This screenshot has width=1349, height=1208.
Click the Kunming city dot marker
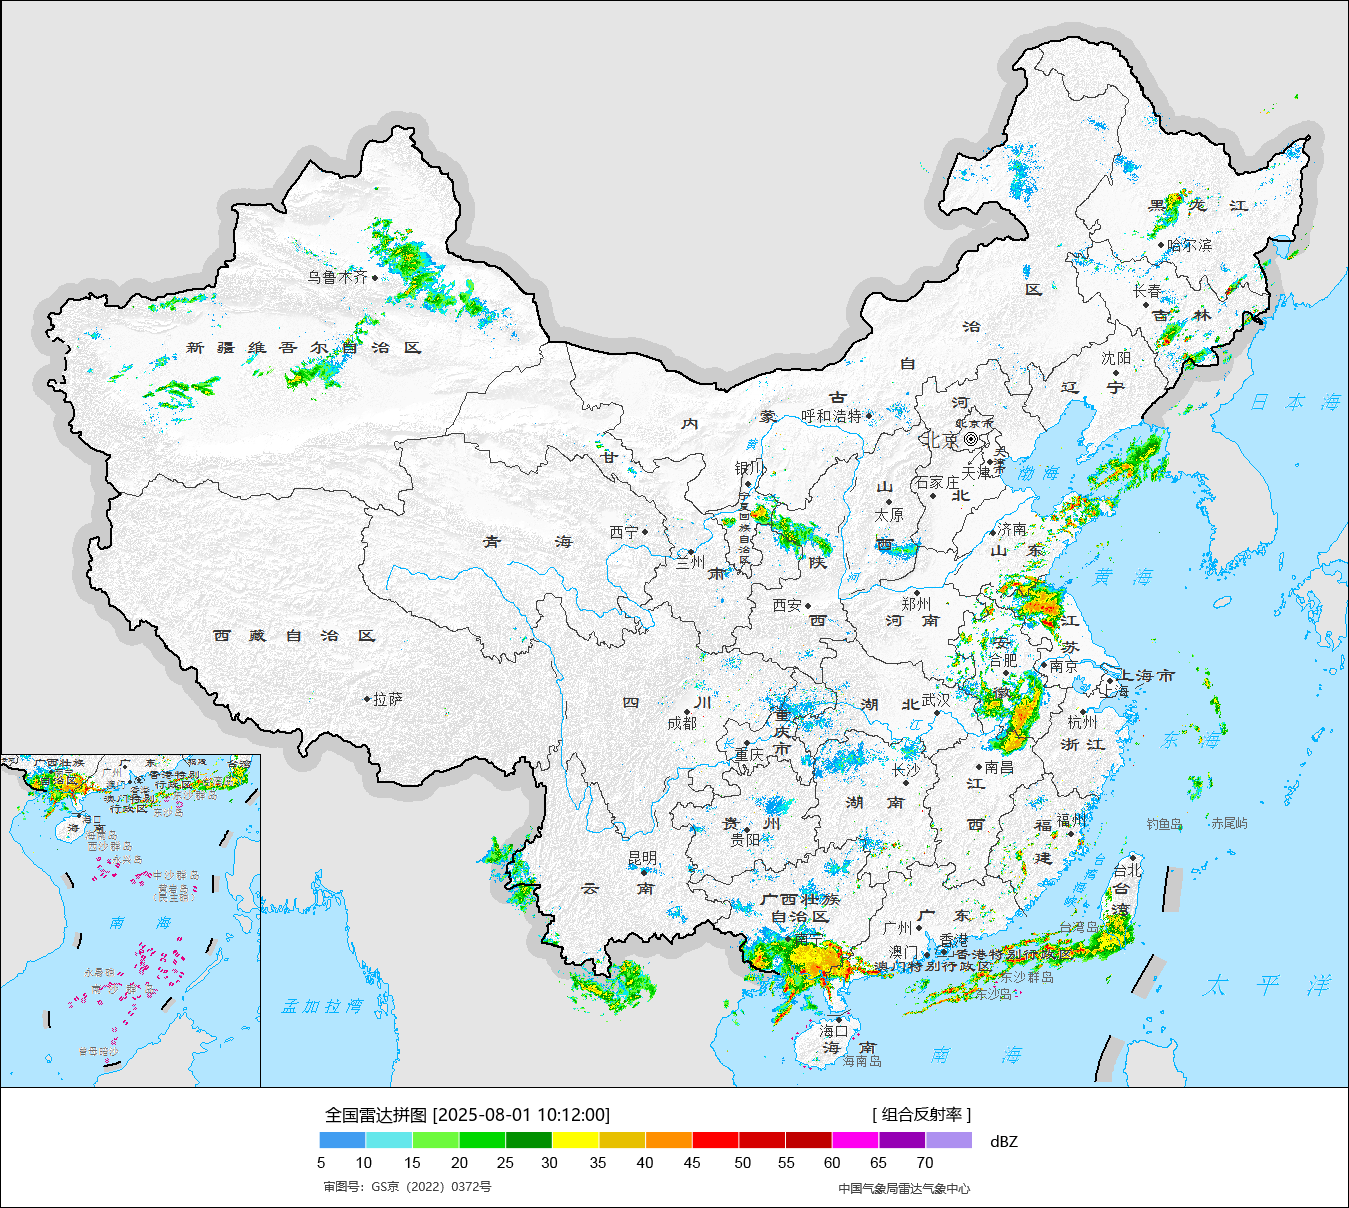tap(643, 871)
